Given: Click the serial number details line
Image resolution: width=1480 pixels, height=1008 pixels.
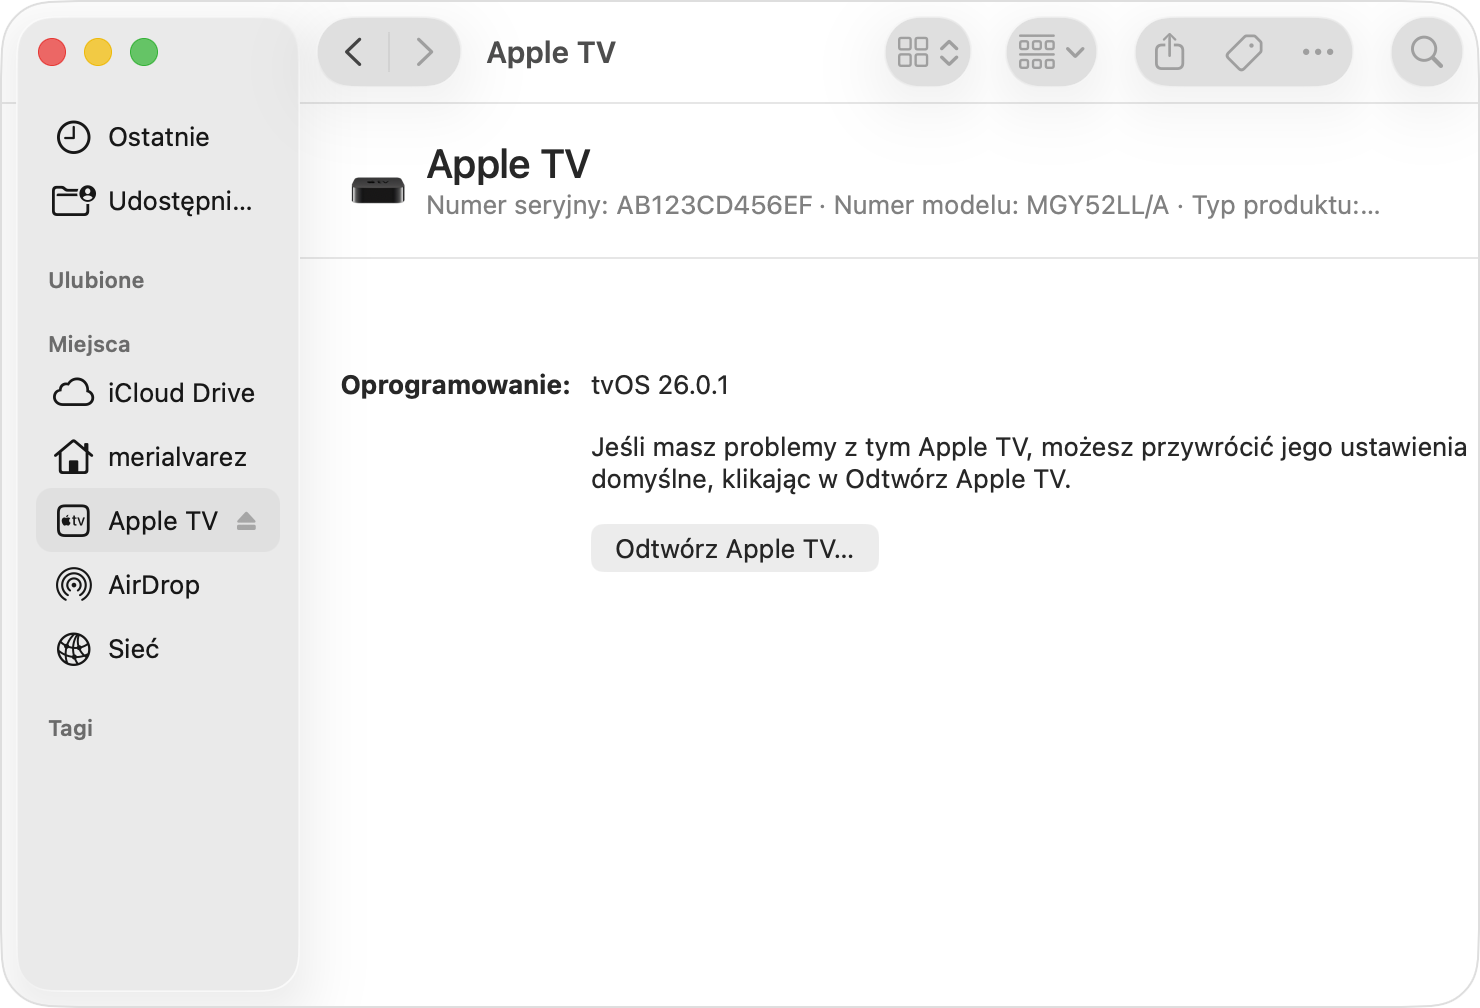Looking at the screenshot, I should tap(903, 205).
